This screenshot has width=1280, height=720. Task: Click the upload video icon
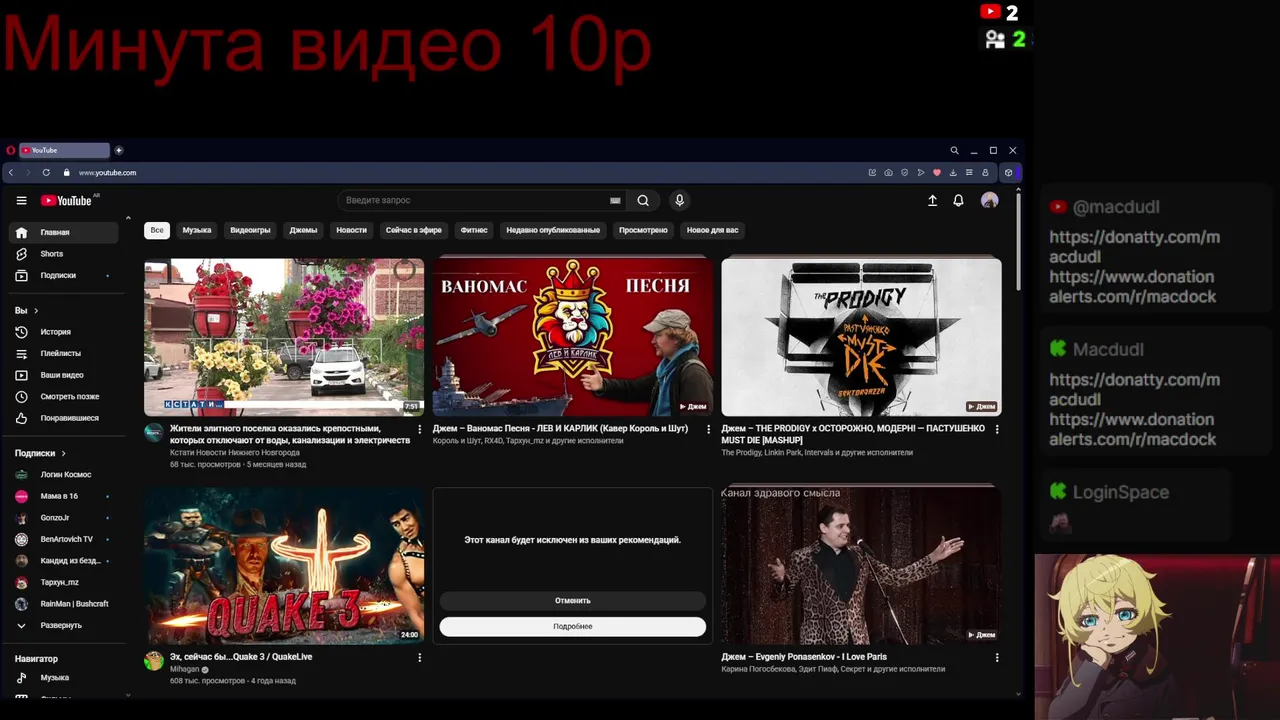(932, 200)
